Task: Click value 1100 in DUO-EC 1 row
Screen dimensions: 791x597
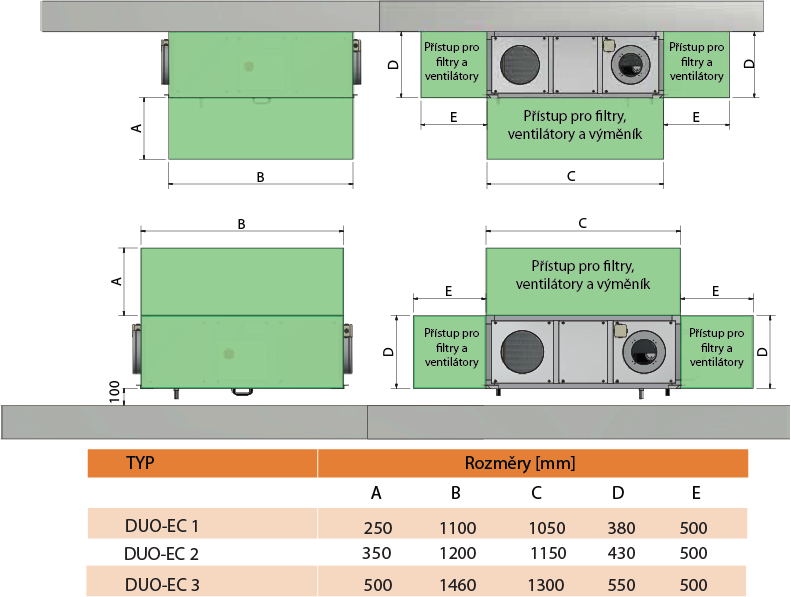Action: [x=458, y=528]
